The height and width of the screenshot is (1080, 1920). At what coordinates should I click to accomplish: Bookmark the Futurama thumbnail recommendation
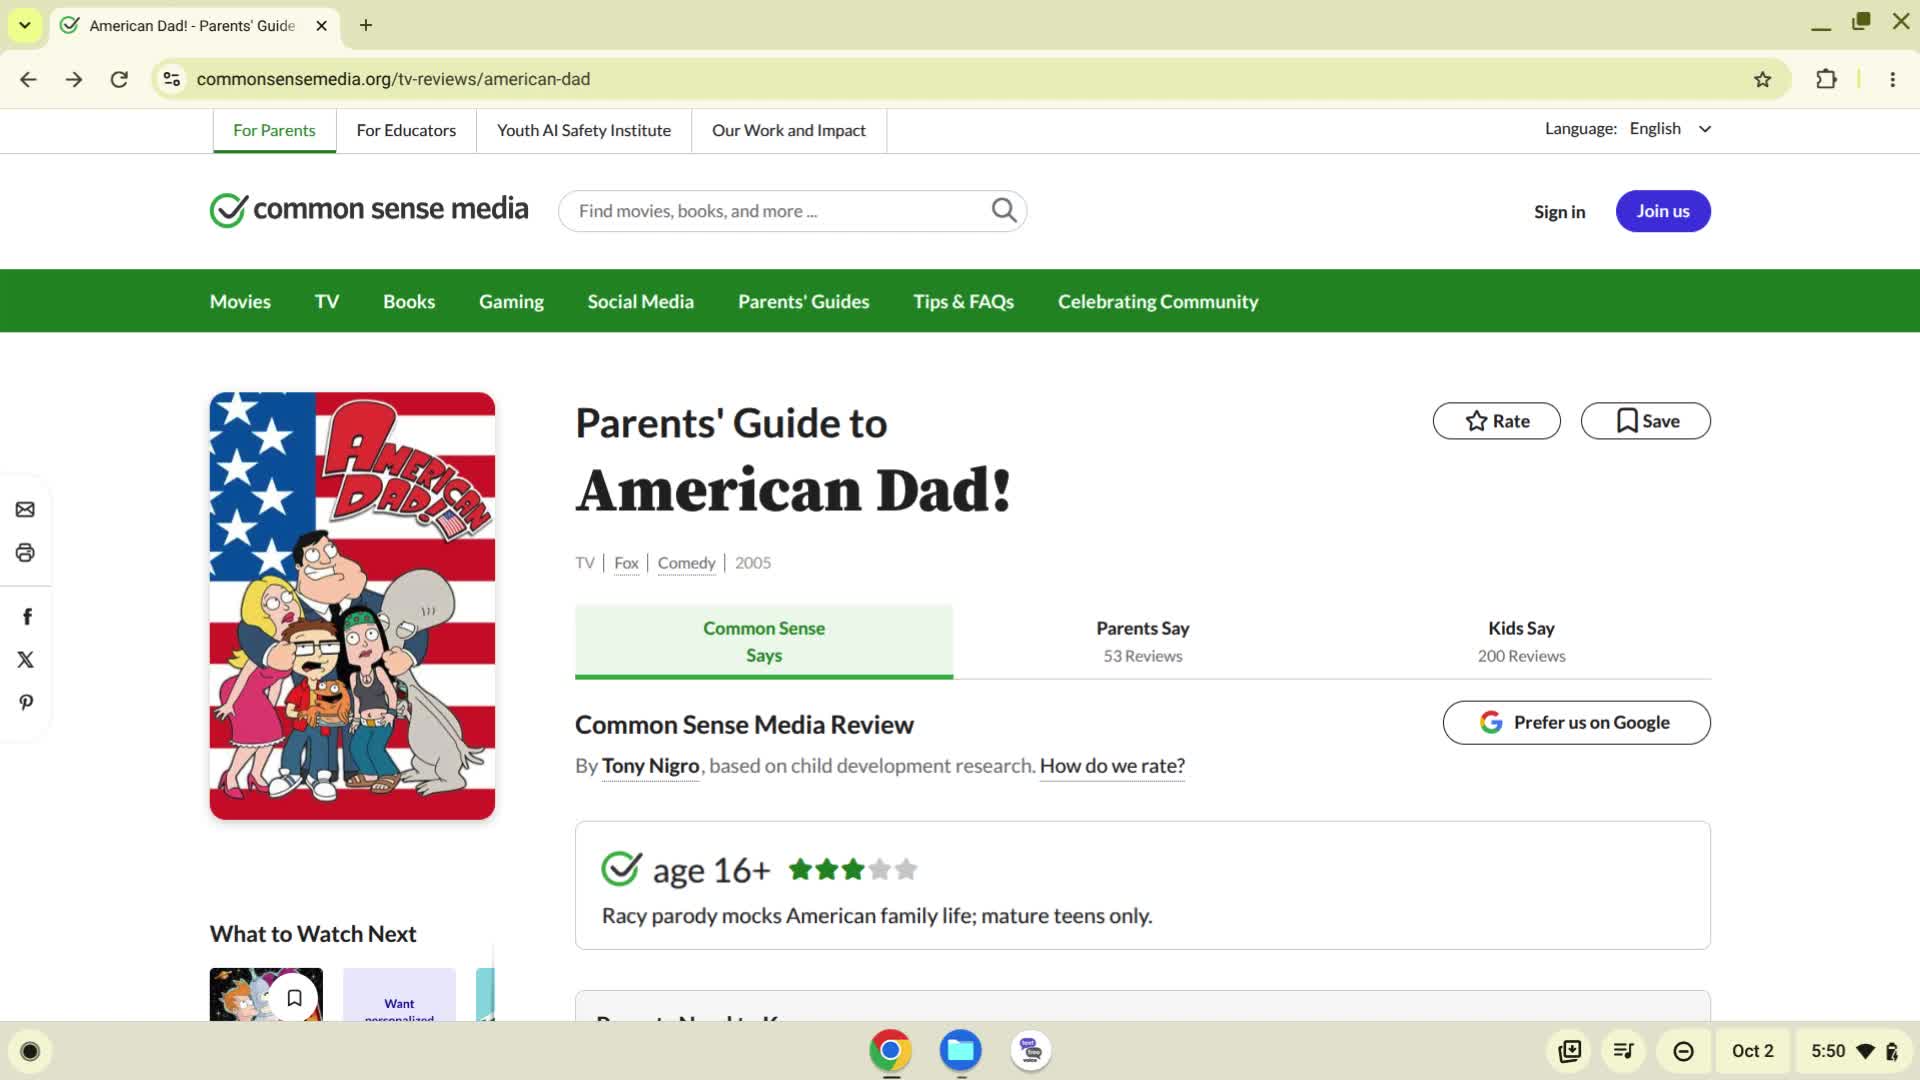click(294, 997)
